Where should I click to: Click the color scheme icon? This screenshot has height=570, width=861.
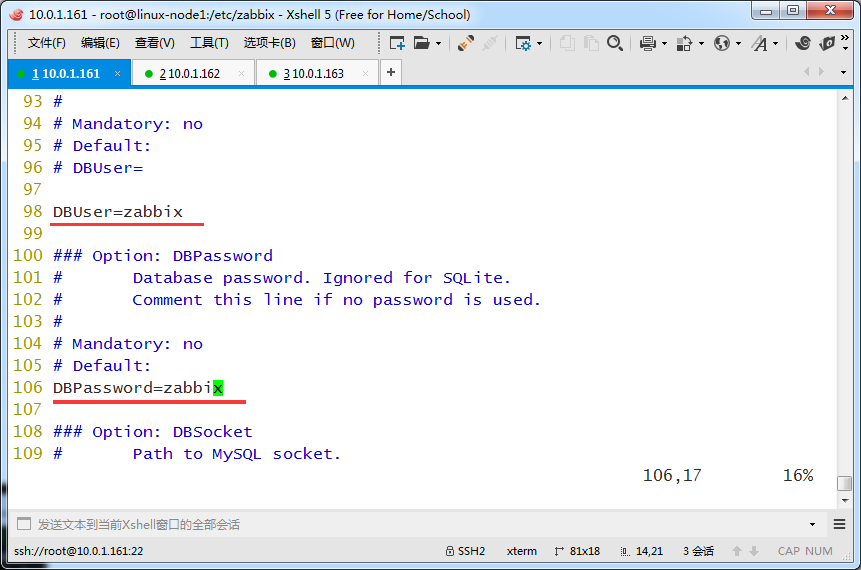tap(684, 43)
